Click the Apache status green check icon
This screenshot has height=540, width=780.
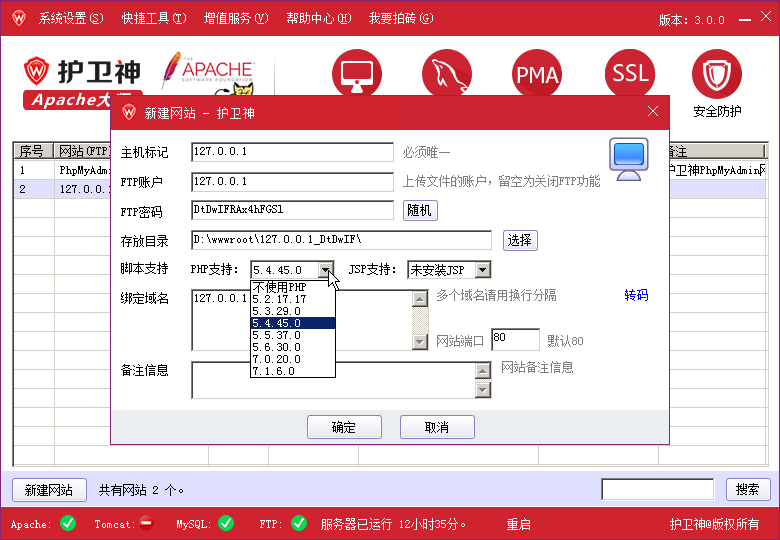coord(68,523)
